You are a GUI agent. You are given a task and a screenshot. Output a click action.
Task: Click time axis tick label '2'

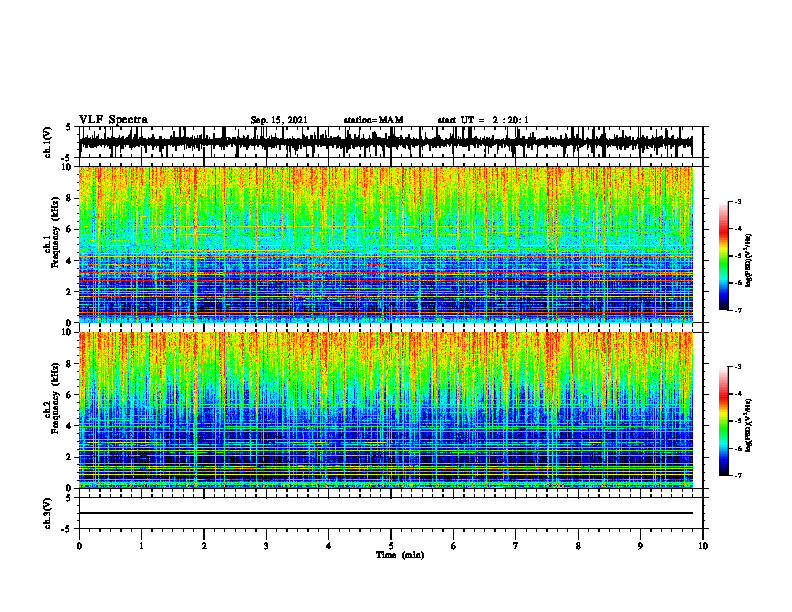pos(204,546)
